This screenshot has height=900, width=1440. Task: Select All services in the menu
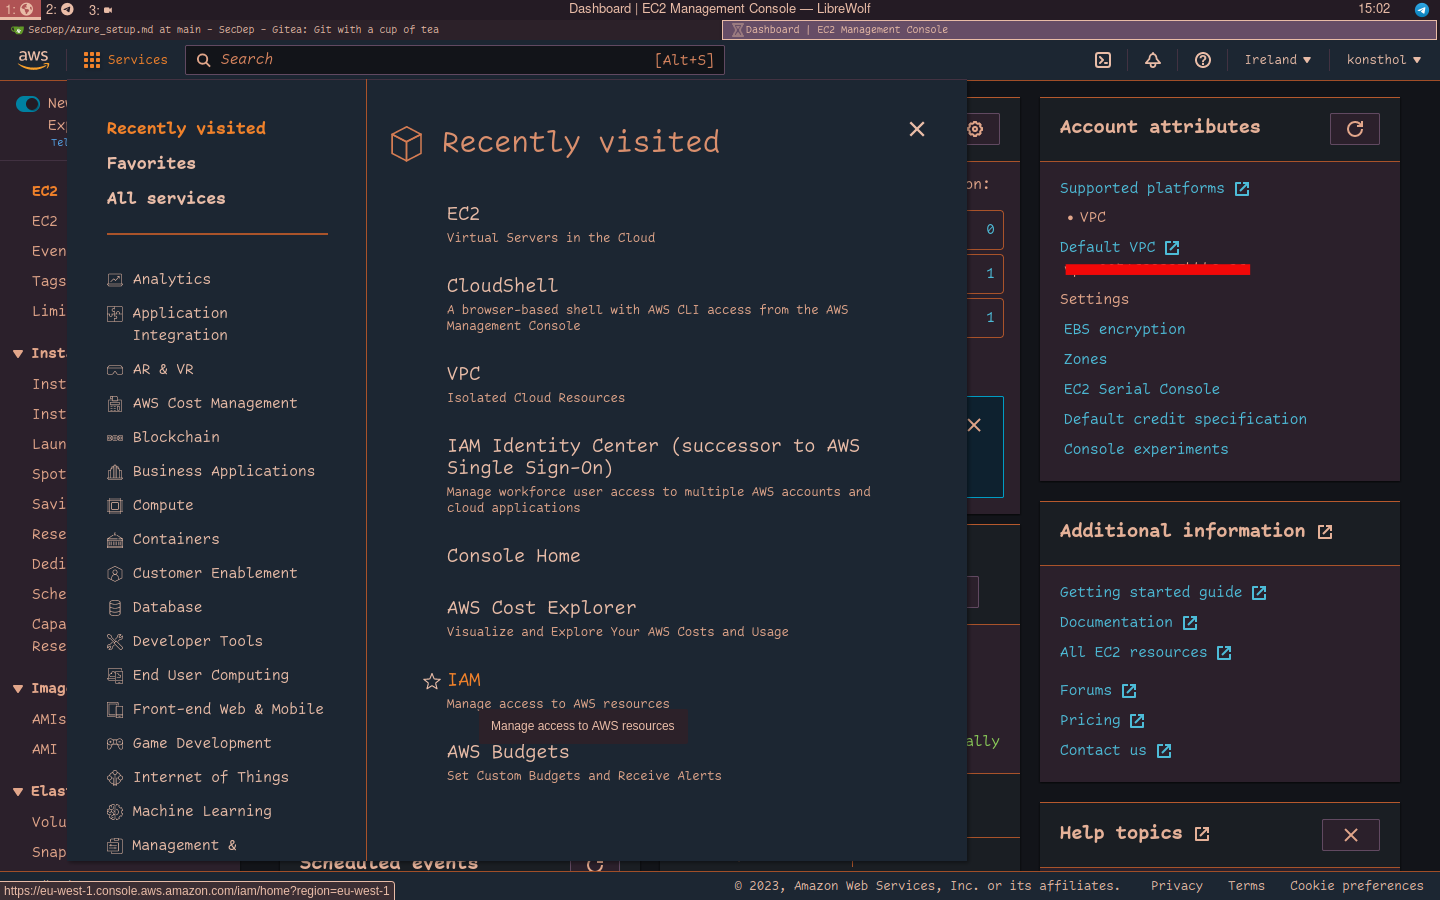166,198
